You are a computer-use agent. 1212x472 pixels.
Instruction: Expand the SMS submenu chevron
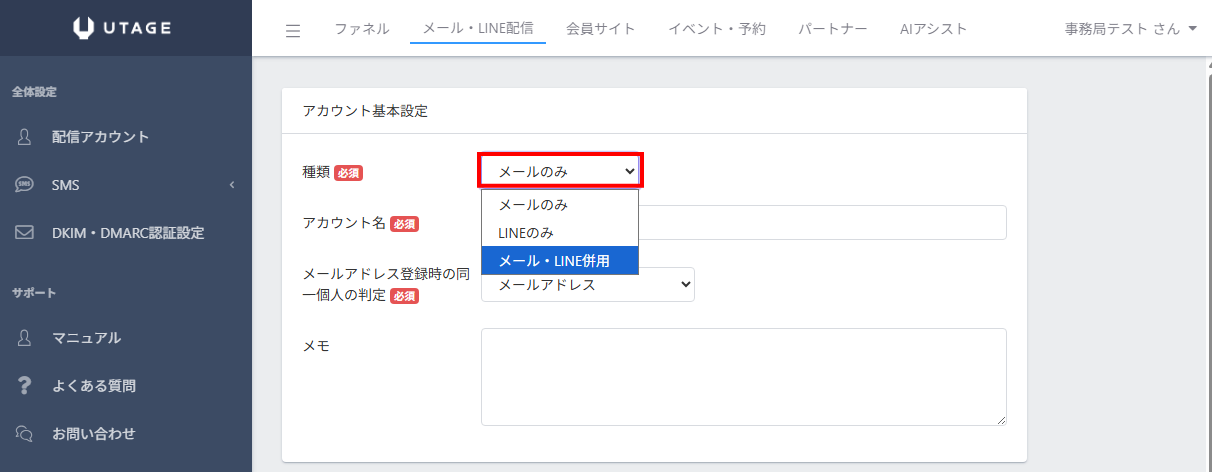[231, 185]
